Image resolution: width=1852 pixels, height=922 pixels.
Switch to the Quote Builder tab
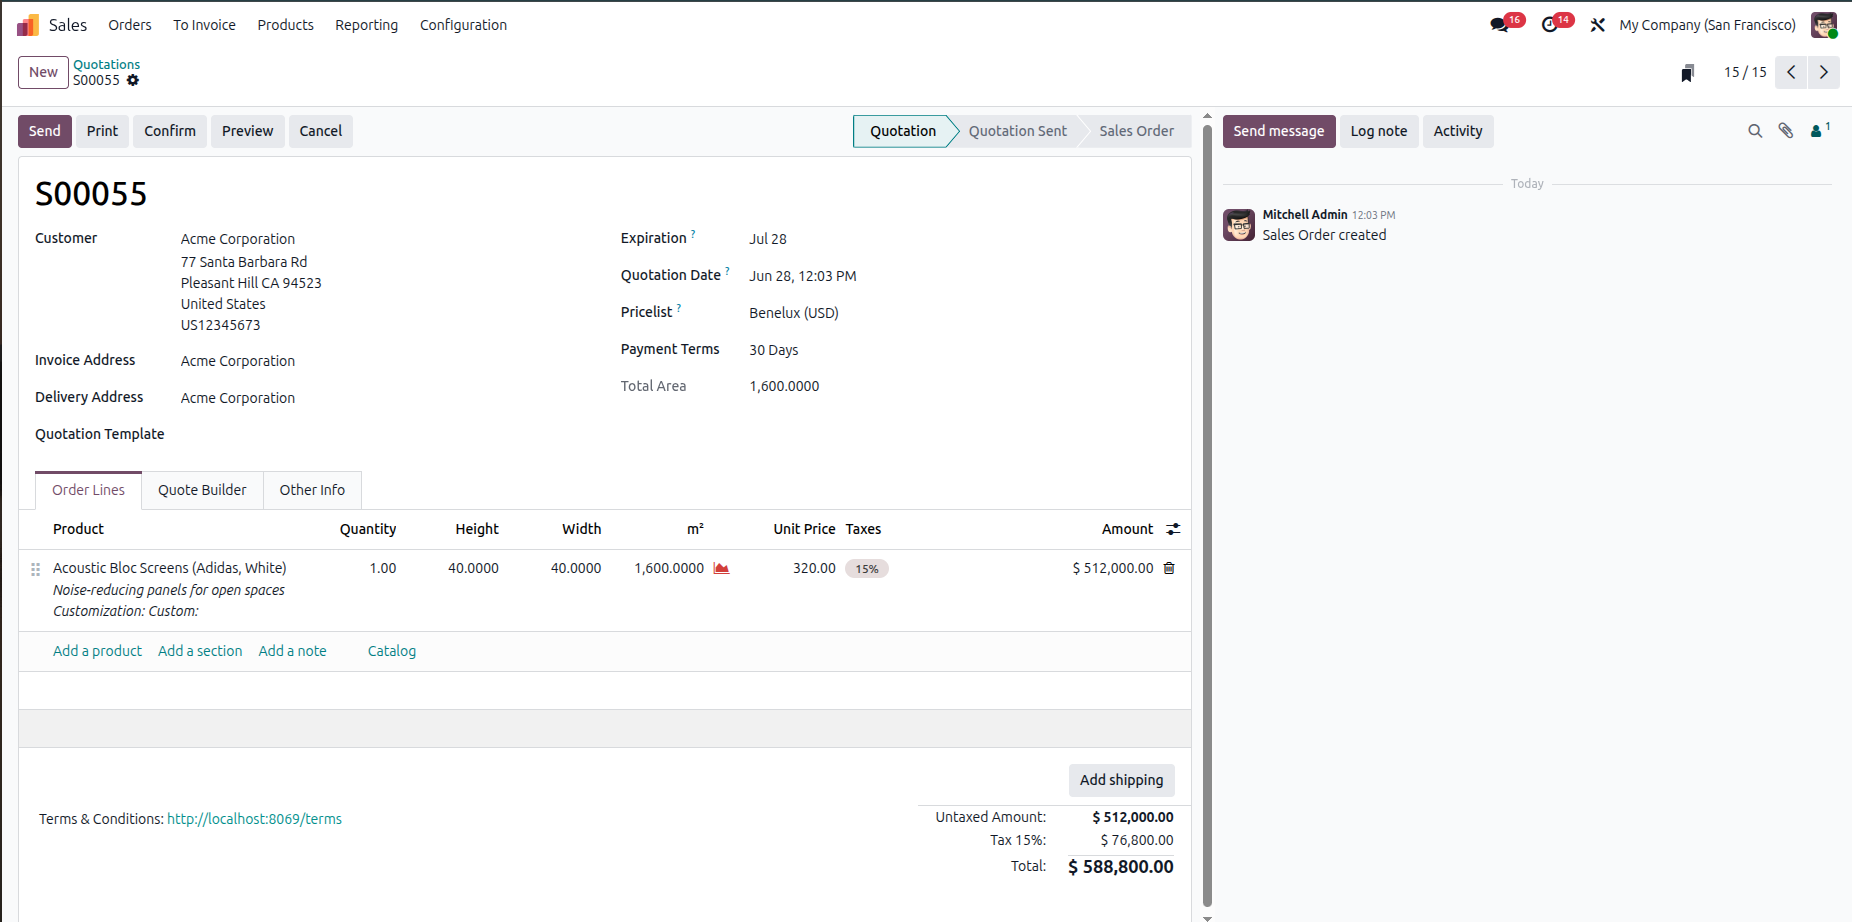coord(202,490)
